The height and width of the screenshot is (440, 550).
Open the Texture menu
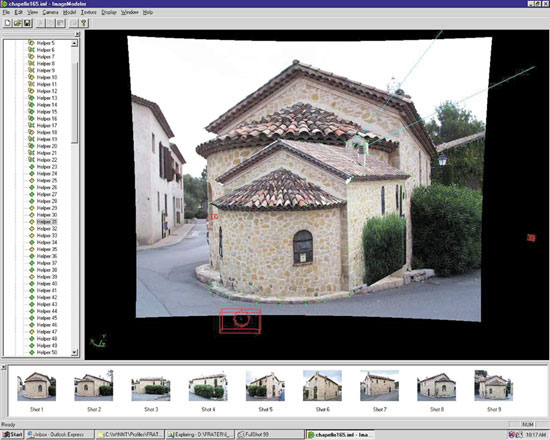(88, 12)
